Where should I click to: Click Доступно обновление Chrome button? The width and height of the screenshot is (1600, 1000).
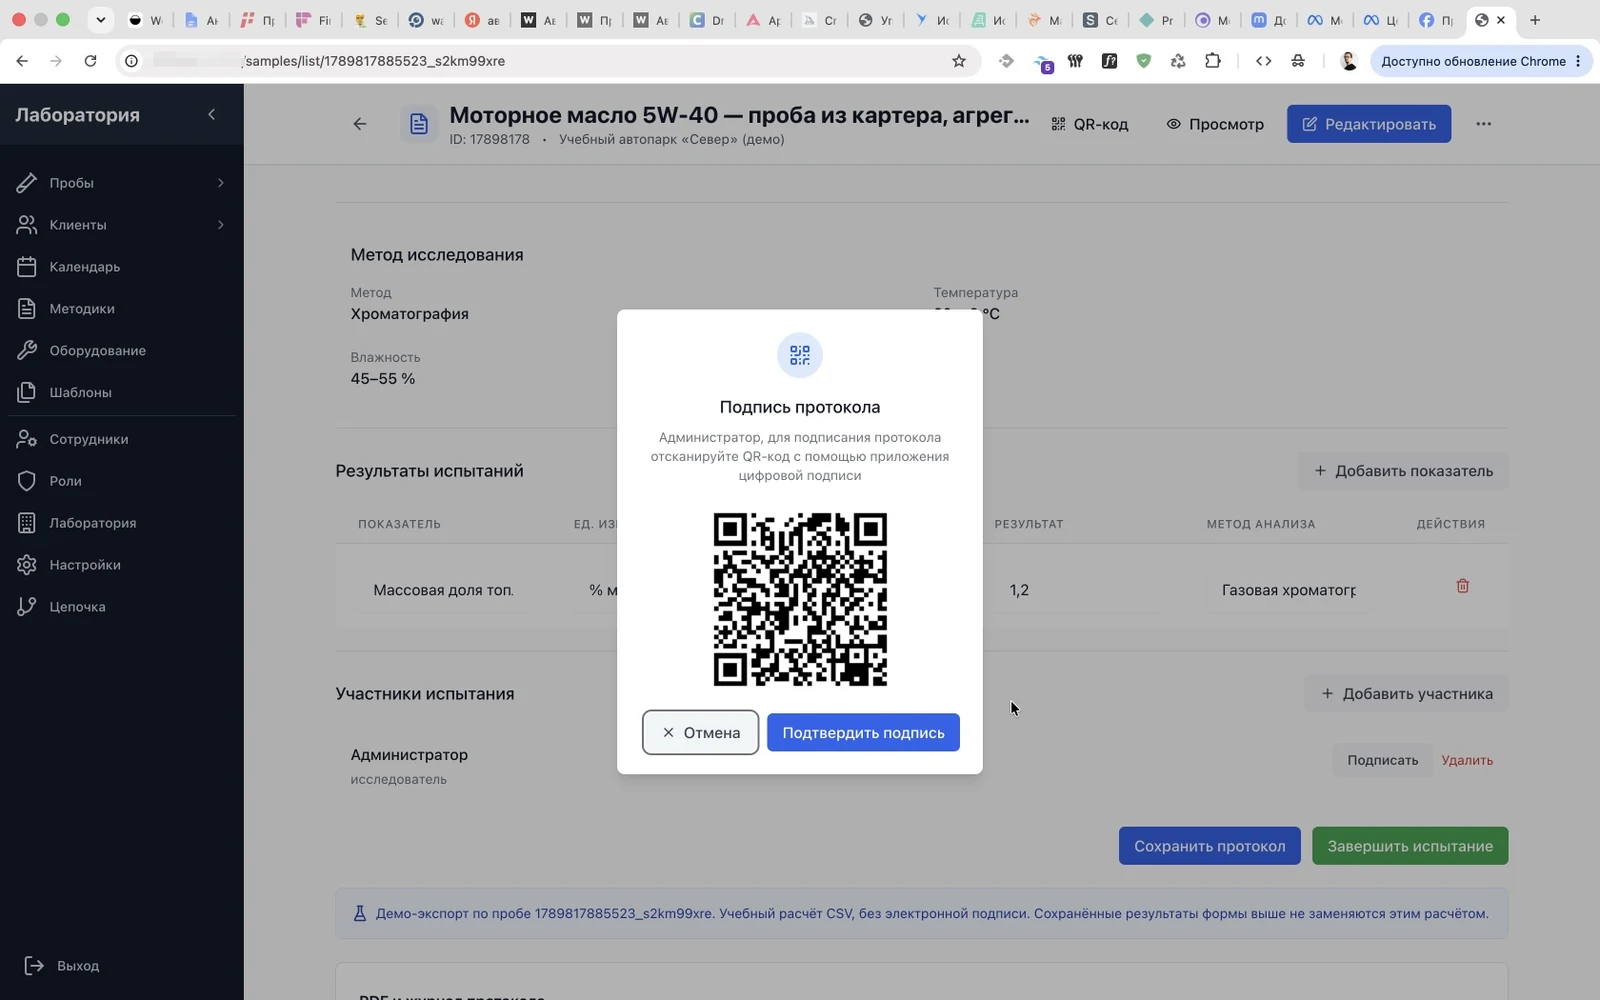pos(1480,61)
